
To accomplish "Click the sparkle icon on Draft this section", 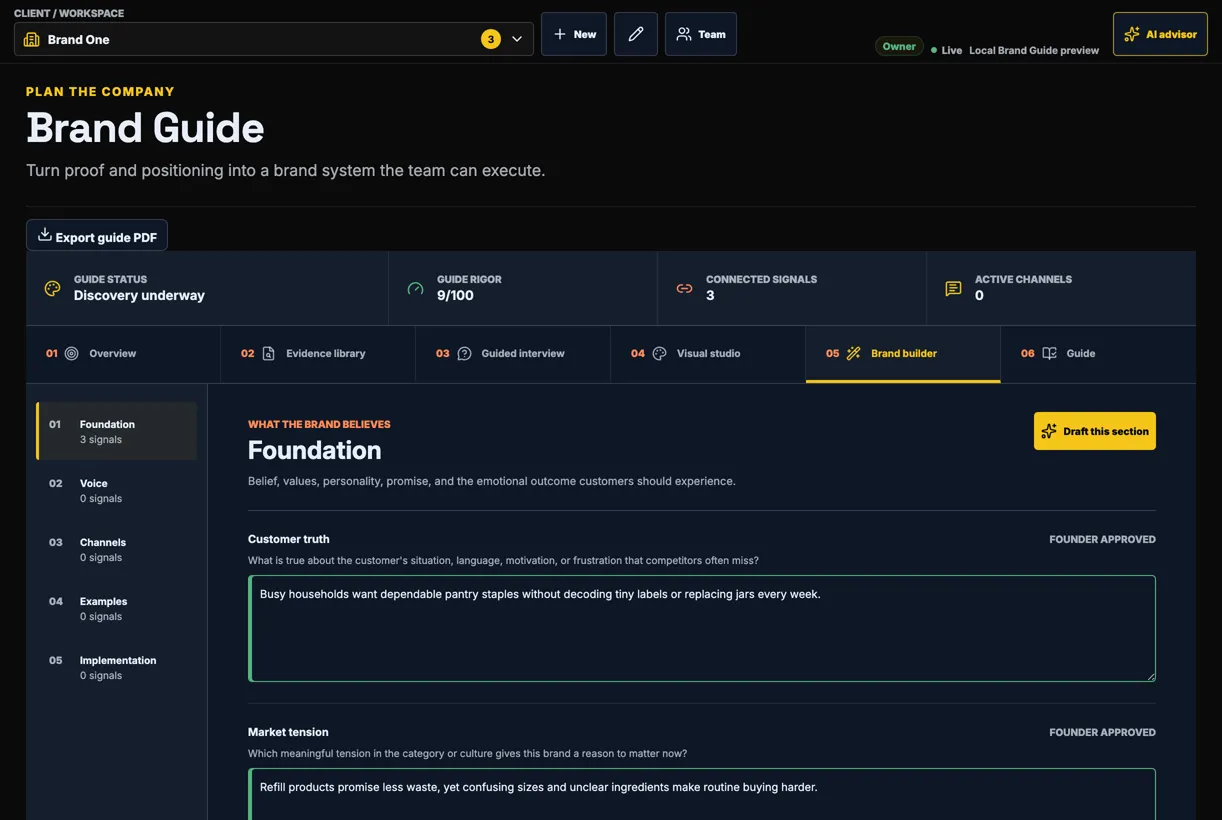I will [x=1049, y=431].
